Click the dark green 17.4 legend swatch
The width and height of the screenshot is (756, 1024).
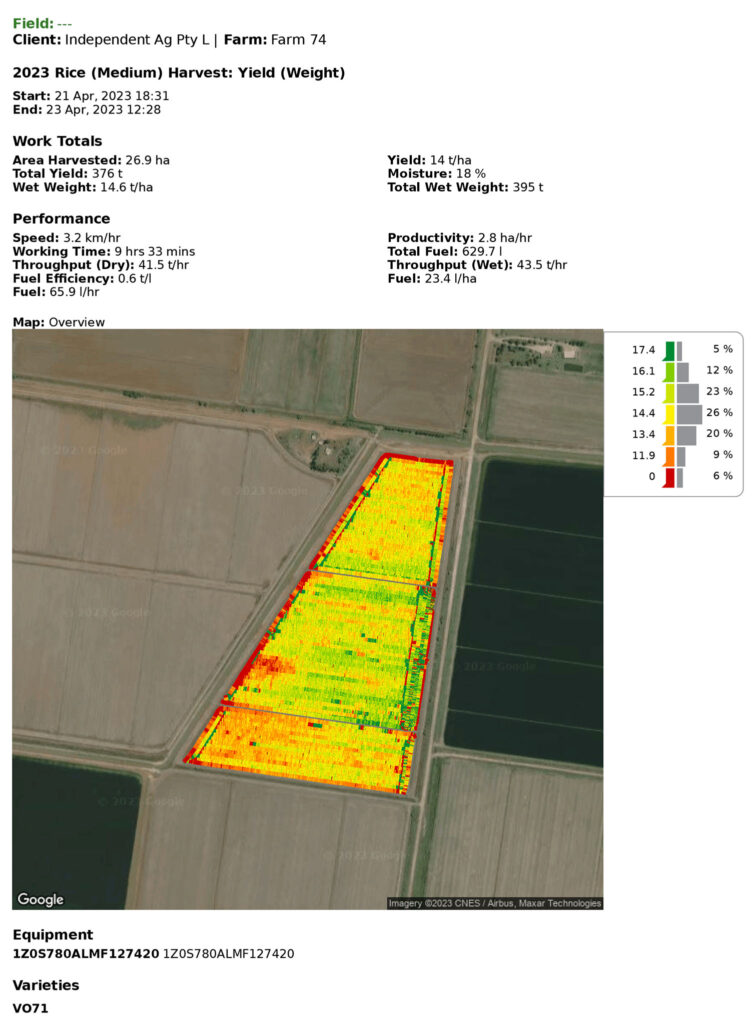pos(669,351)
